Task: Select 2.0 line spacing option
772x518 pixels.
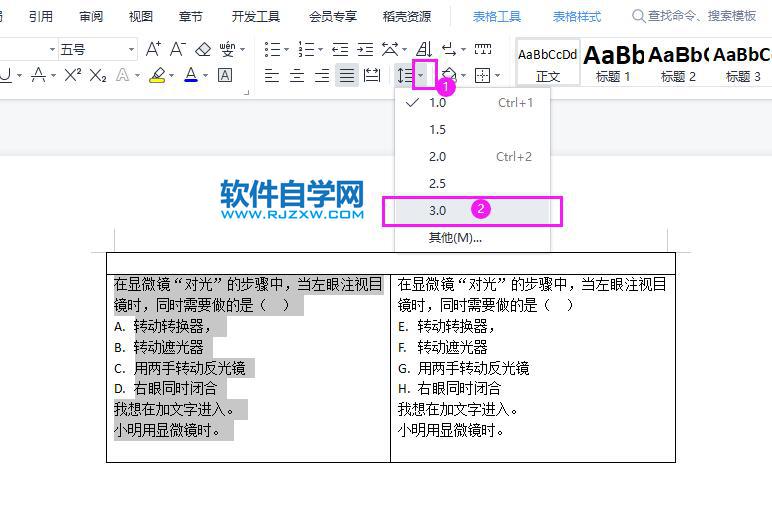Action: pyautogui.click(x=472, y=157)
